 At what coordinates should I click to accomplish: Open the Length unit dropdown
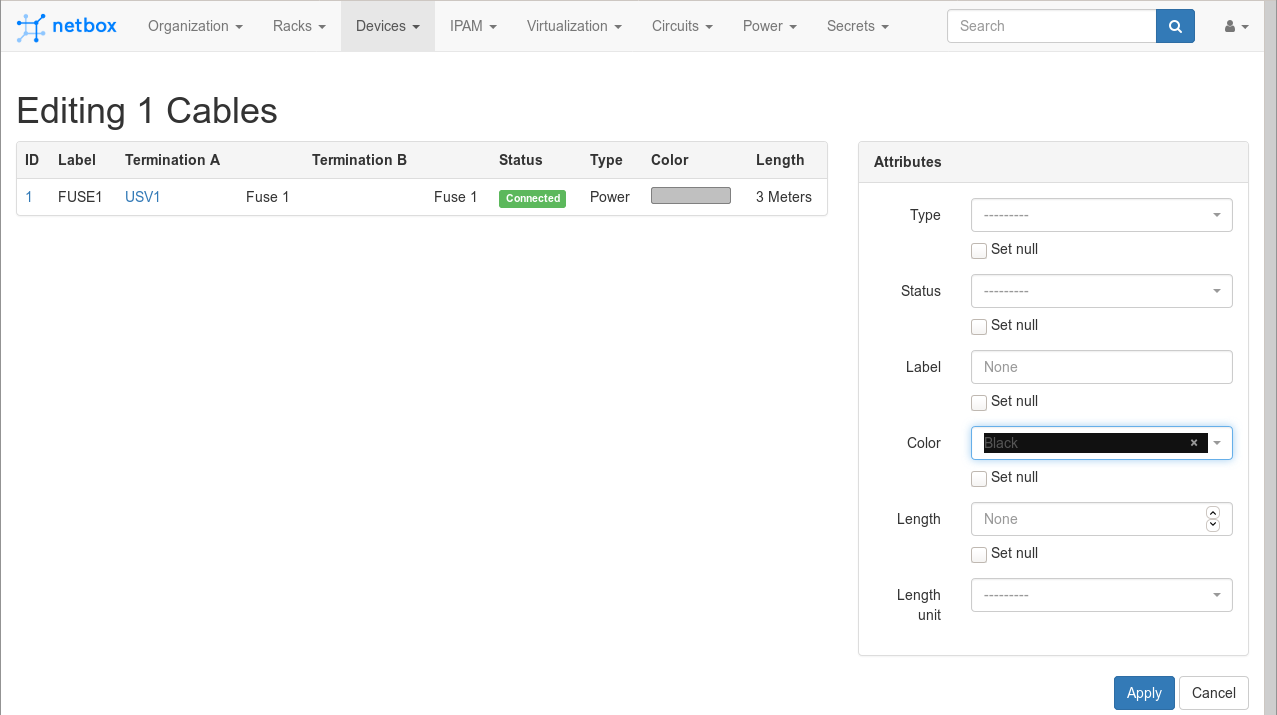(x=1101, y=595)
